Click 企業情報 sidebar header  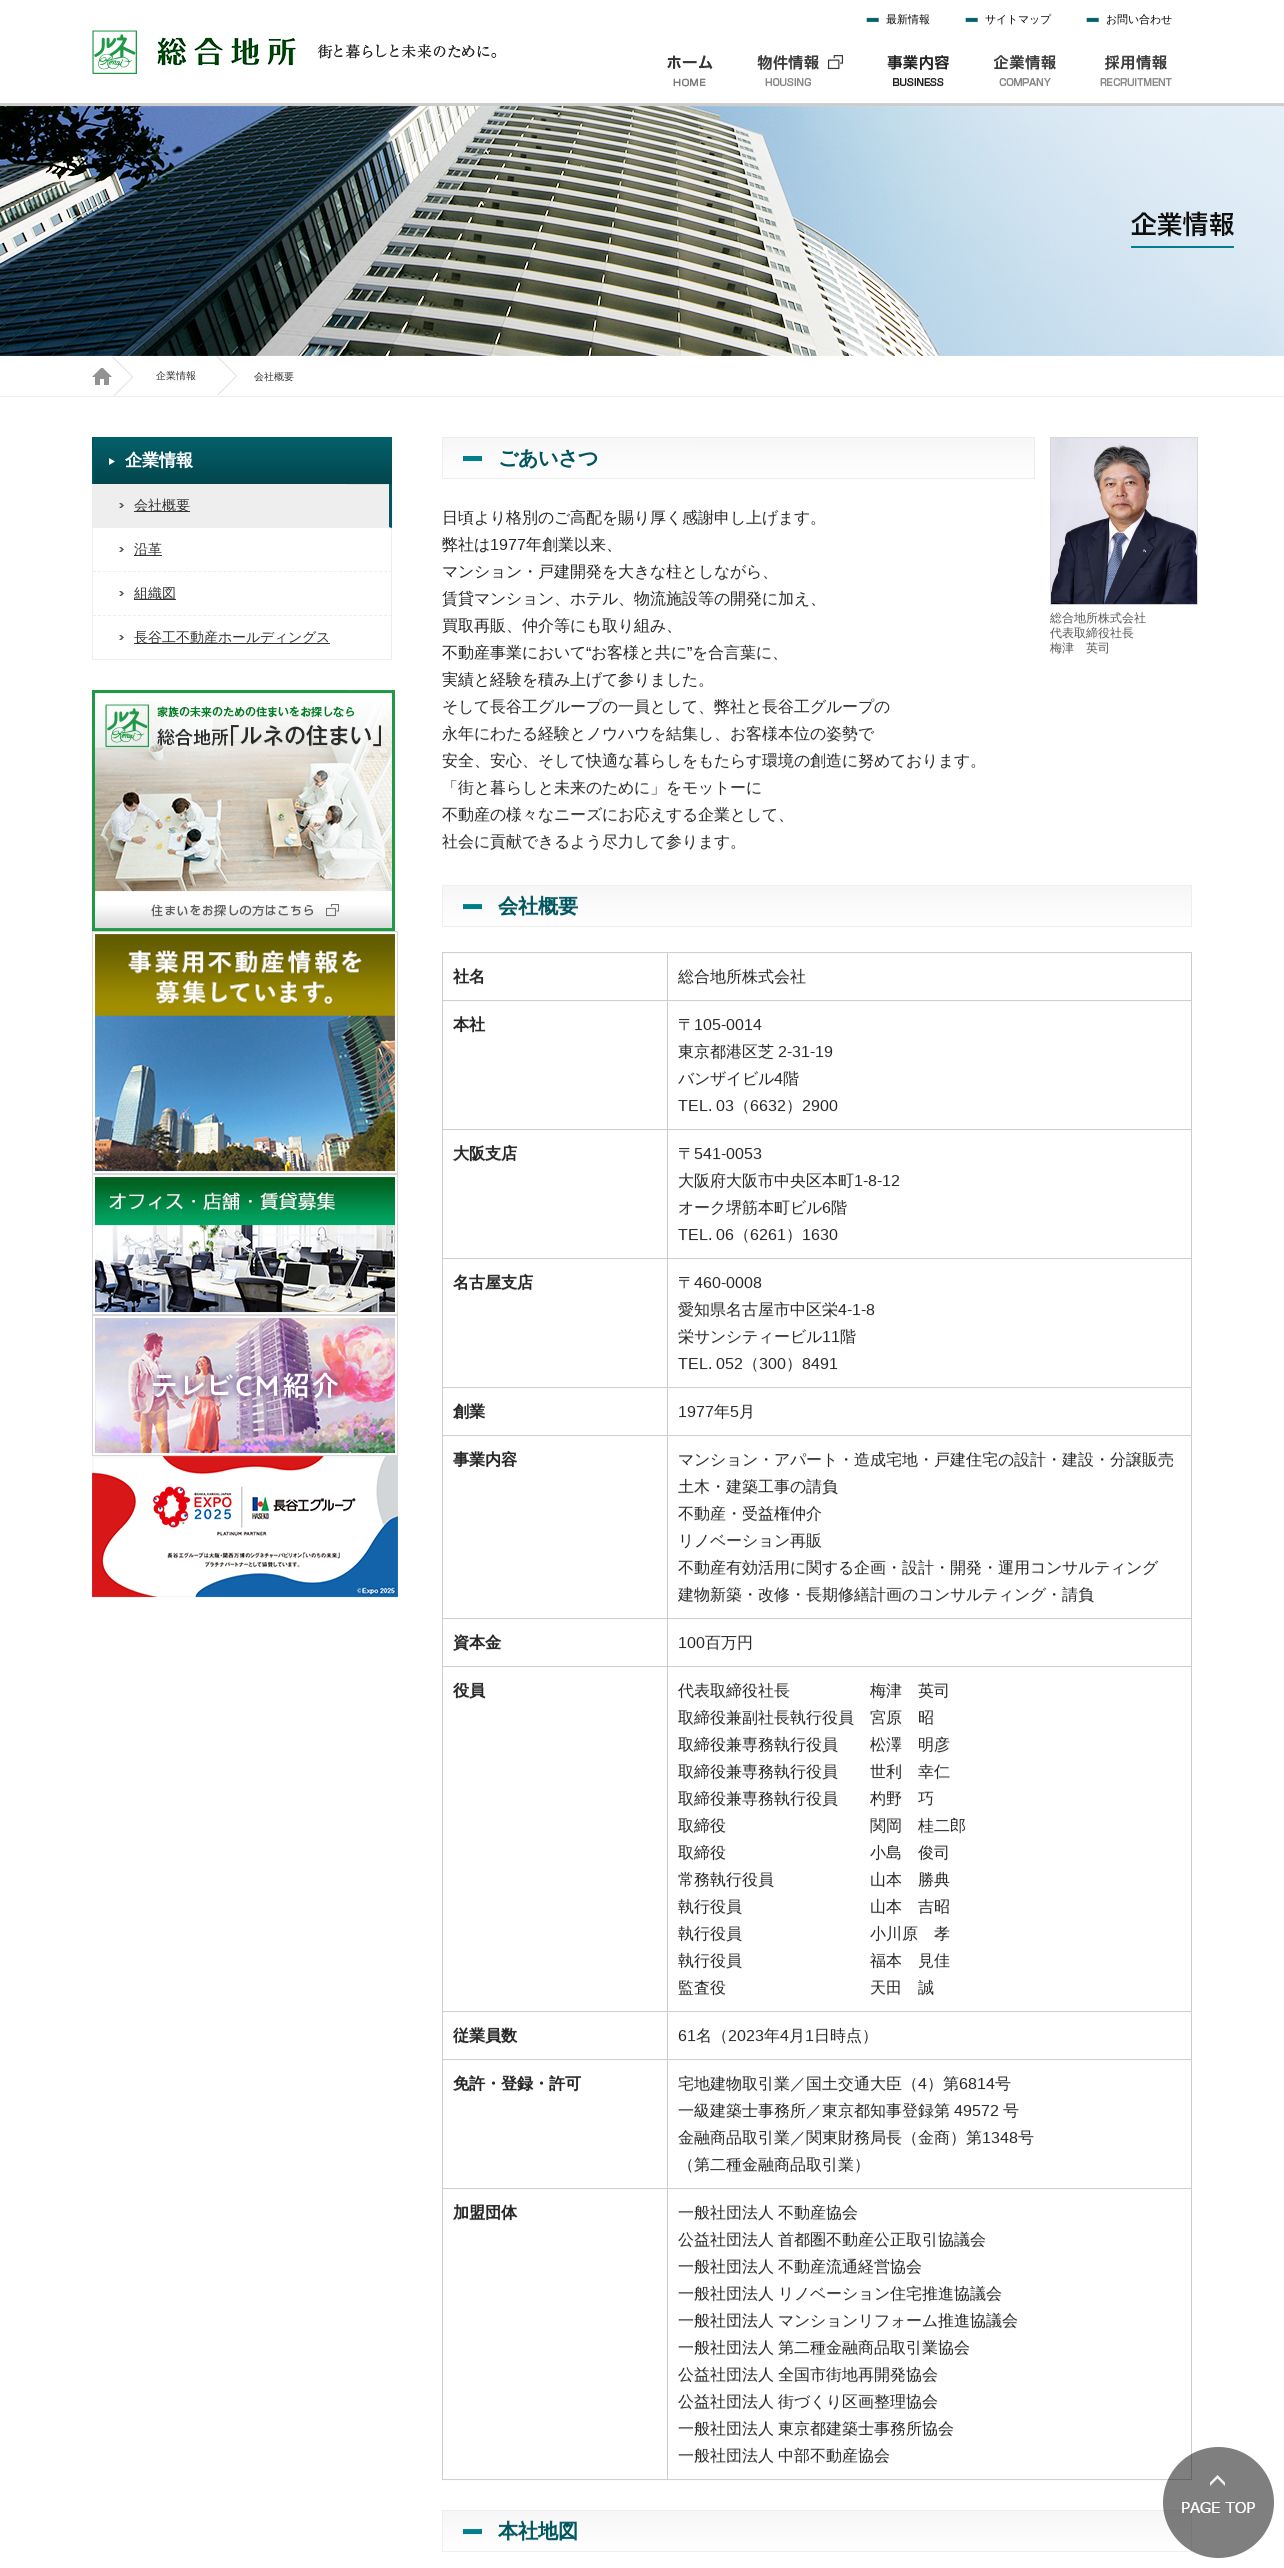[241, 460]
